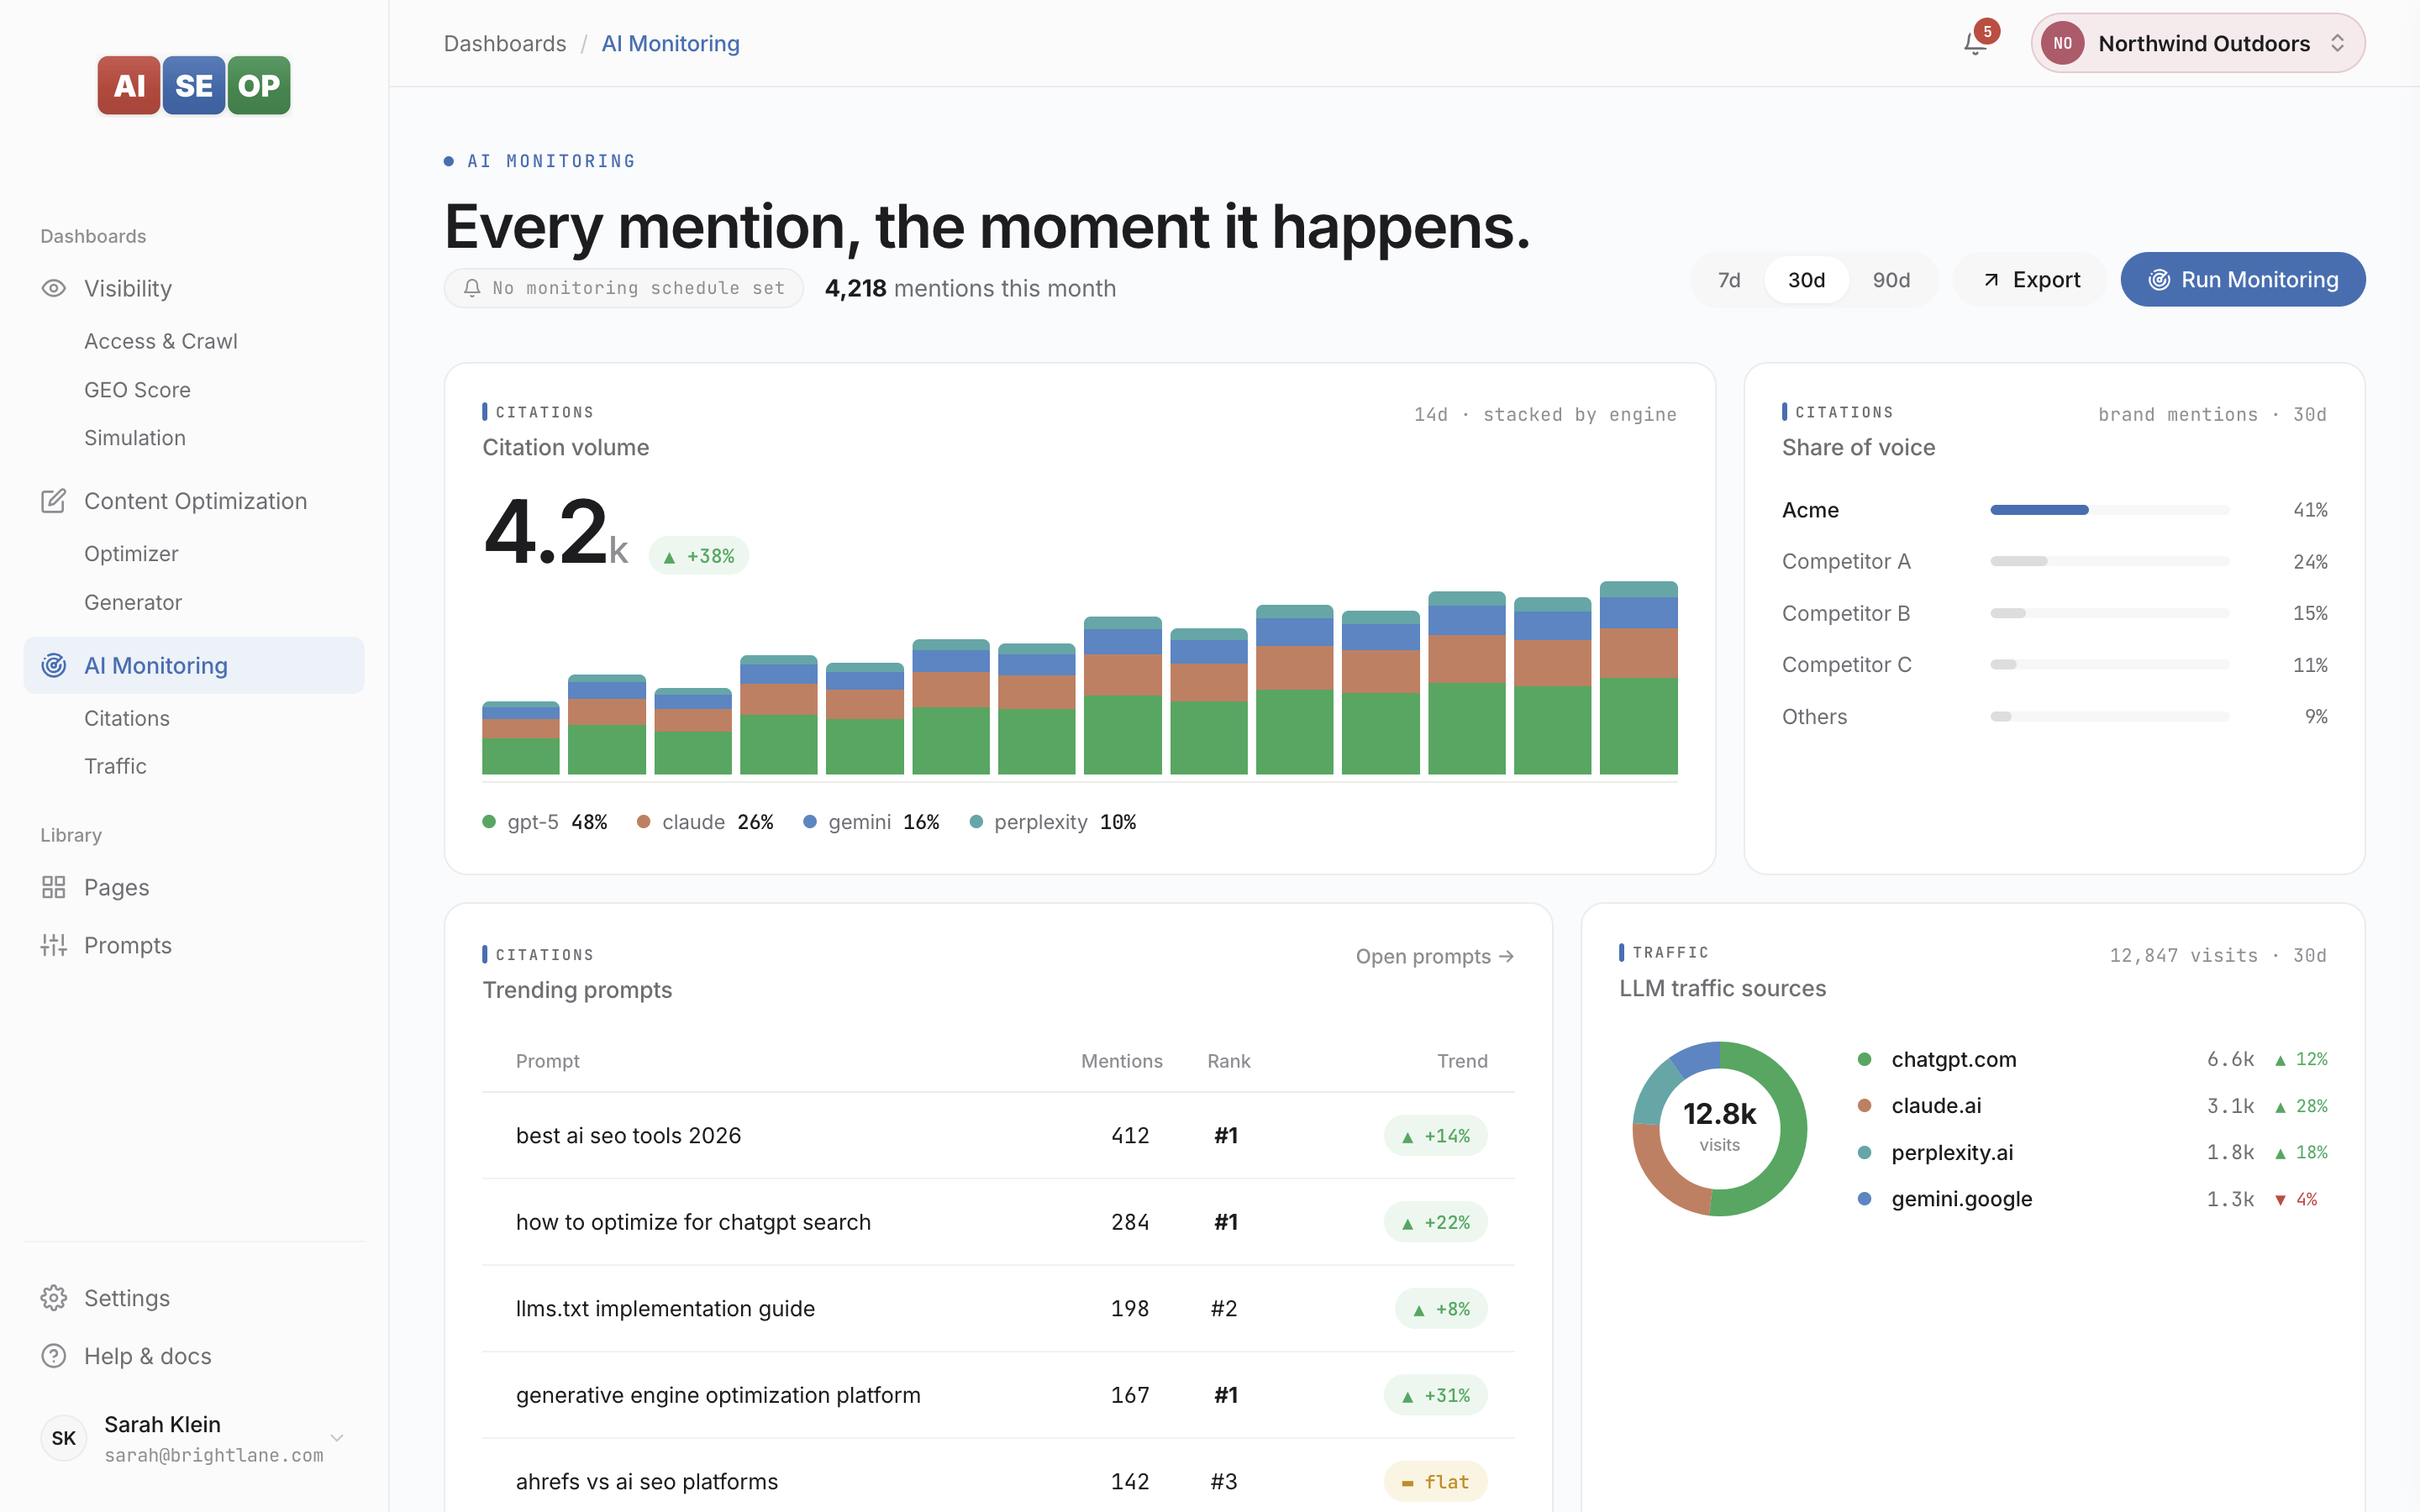The width and height of the screenshot is (2420, 1512).
Task: Click the bell icon in schedule pill
Action: (x=472, y=288)
